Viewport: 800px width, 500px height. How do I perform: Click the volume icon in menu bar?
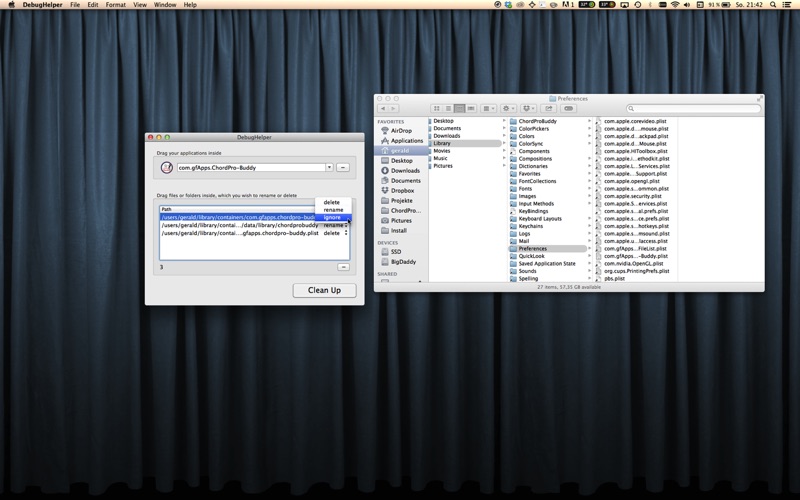[x=687, y=5]
